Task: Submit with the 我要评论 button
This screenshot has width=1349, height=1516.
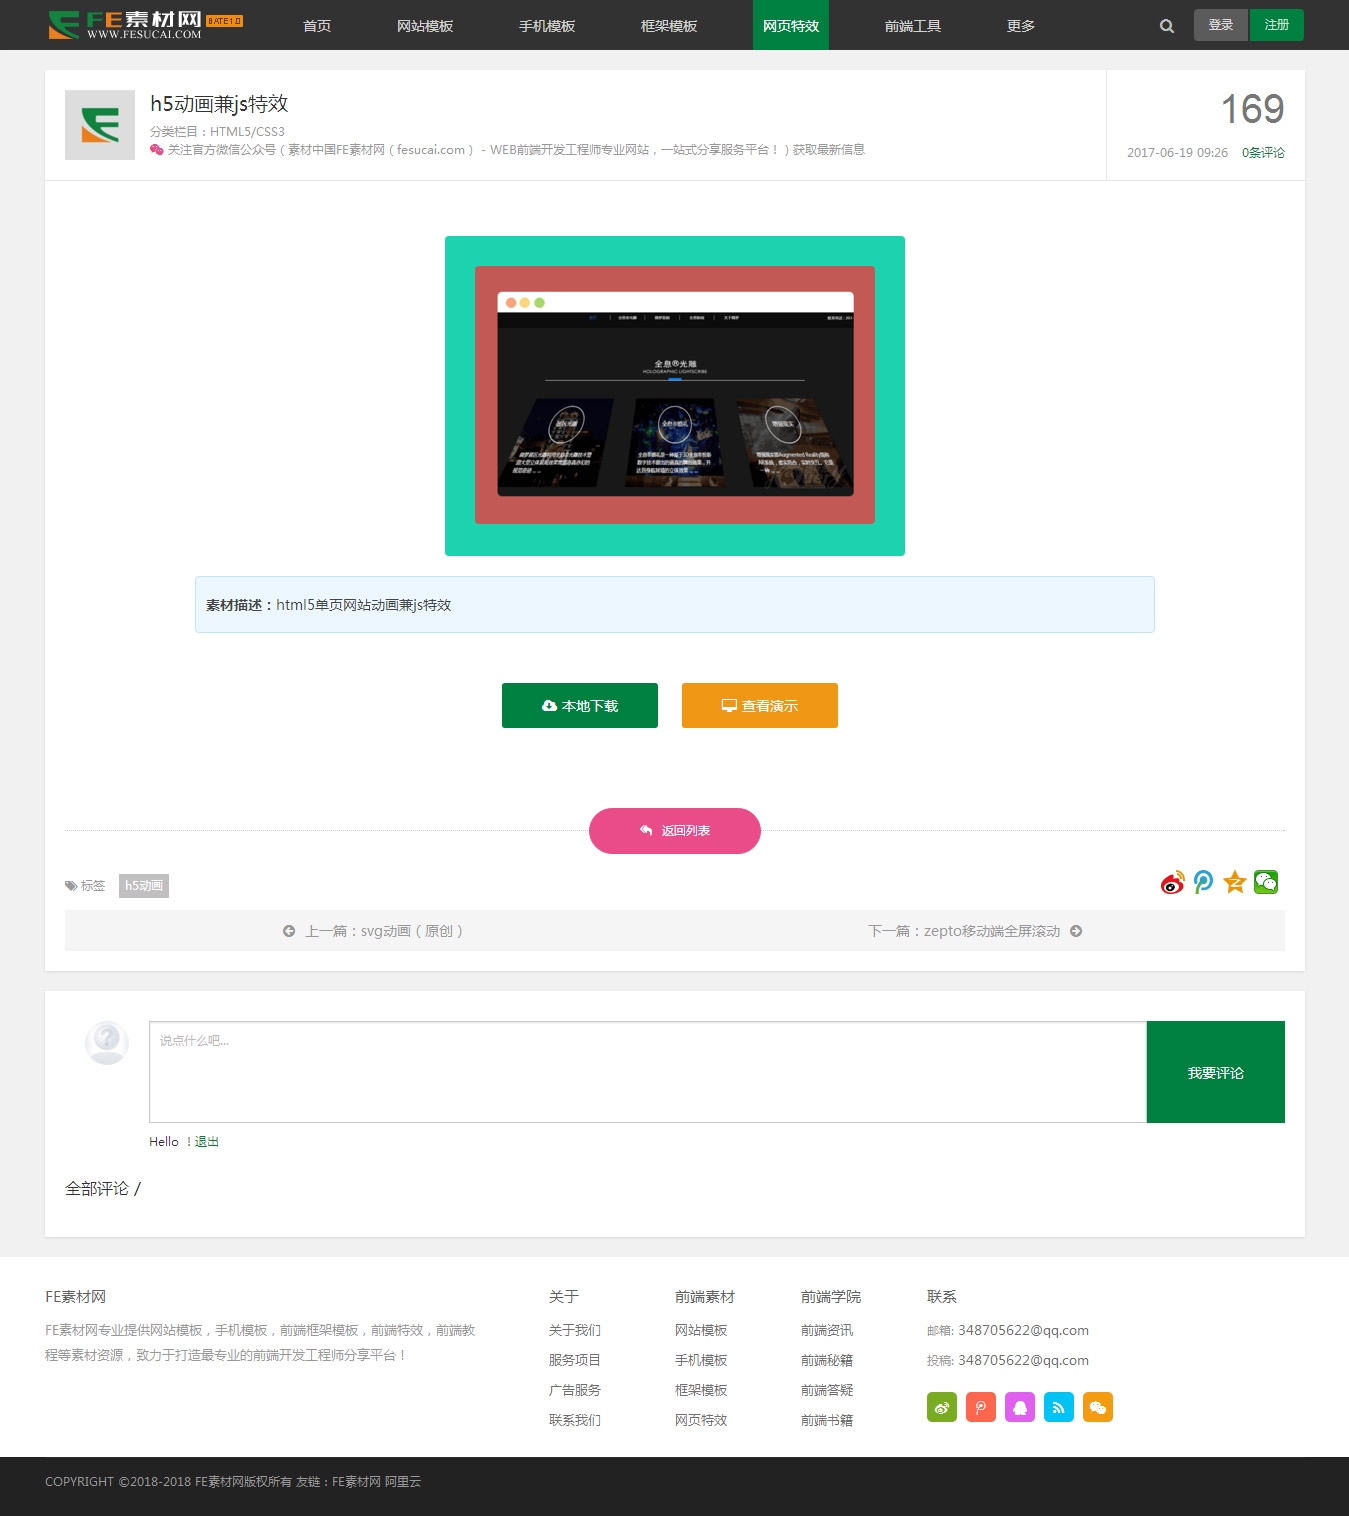Action: pos(1215,1072)
